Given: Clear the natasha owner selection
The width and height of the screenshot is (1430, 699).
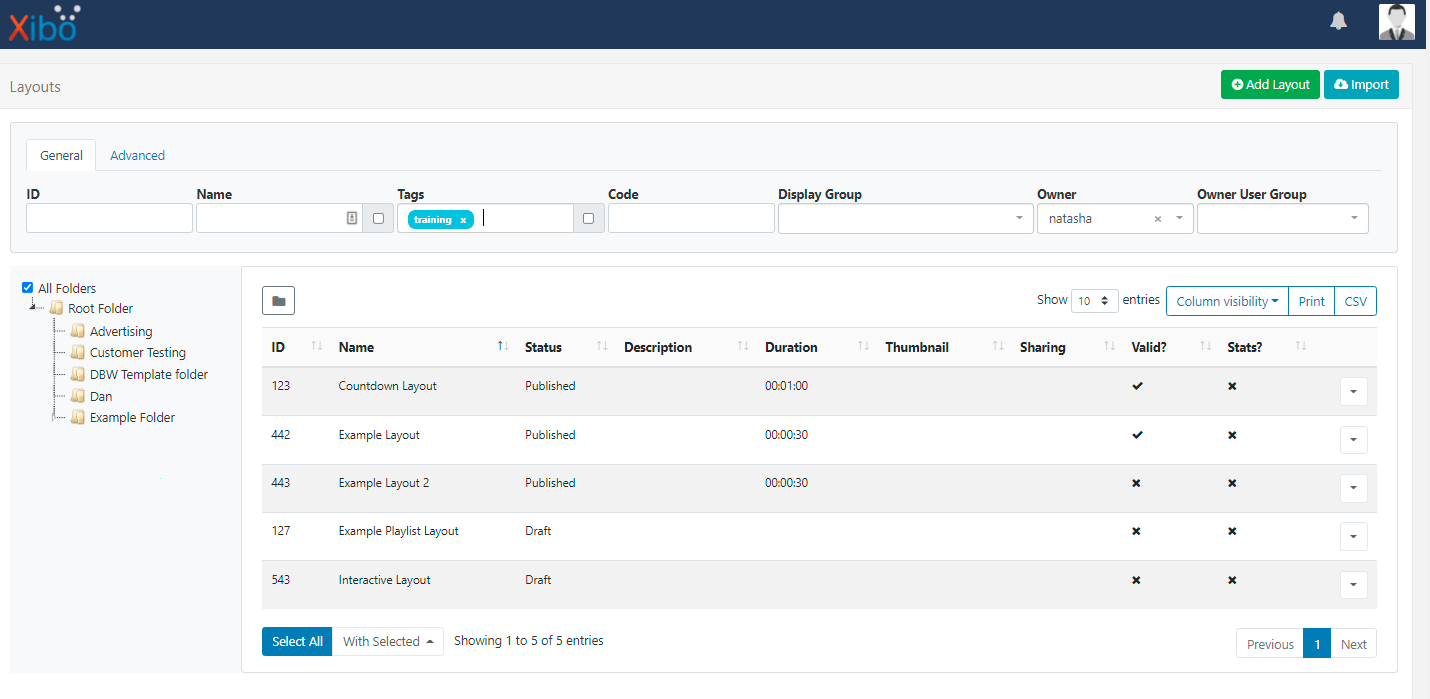Looking at the screenshot, I should click(1158, 219).
